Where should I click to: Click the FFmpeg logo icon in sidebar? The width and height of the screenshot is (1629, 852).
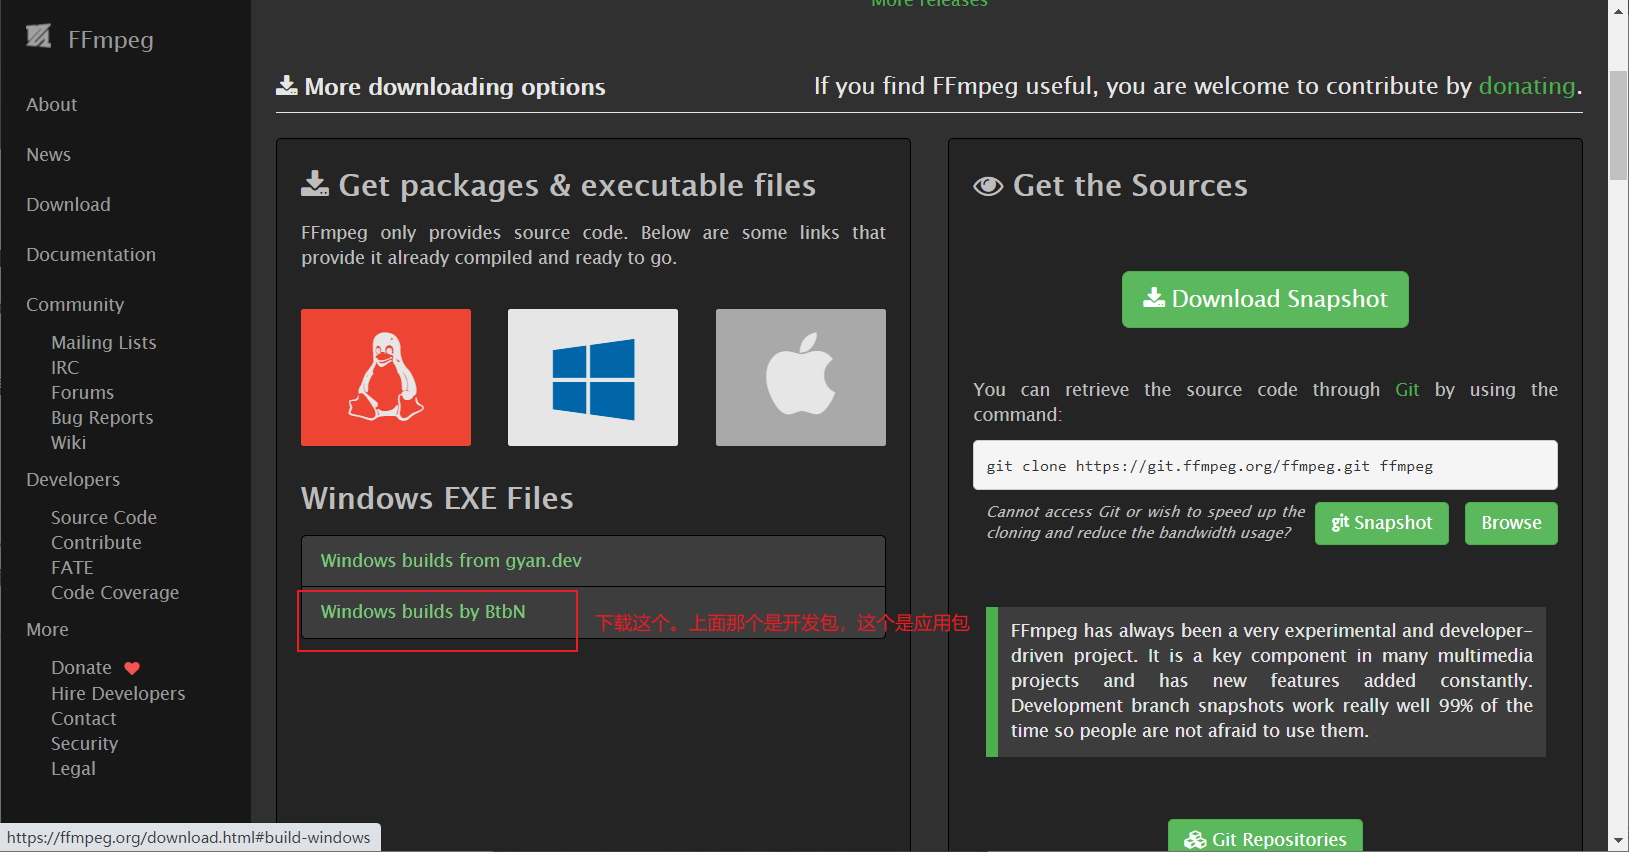point(38,37)
